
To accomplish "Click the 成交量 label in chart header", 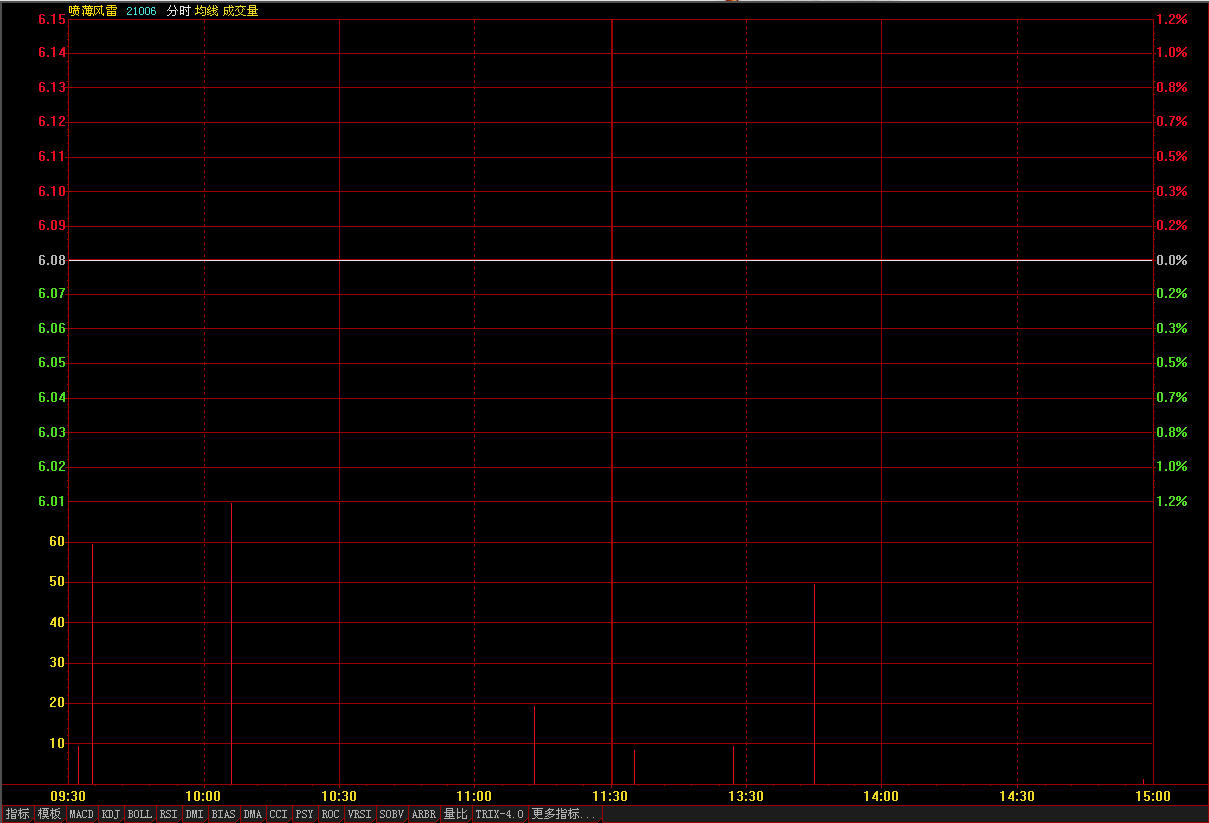I will click(x=241, y=11).
